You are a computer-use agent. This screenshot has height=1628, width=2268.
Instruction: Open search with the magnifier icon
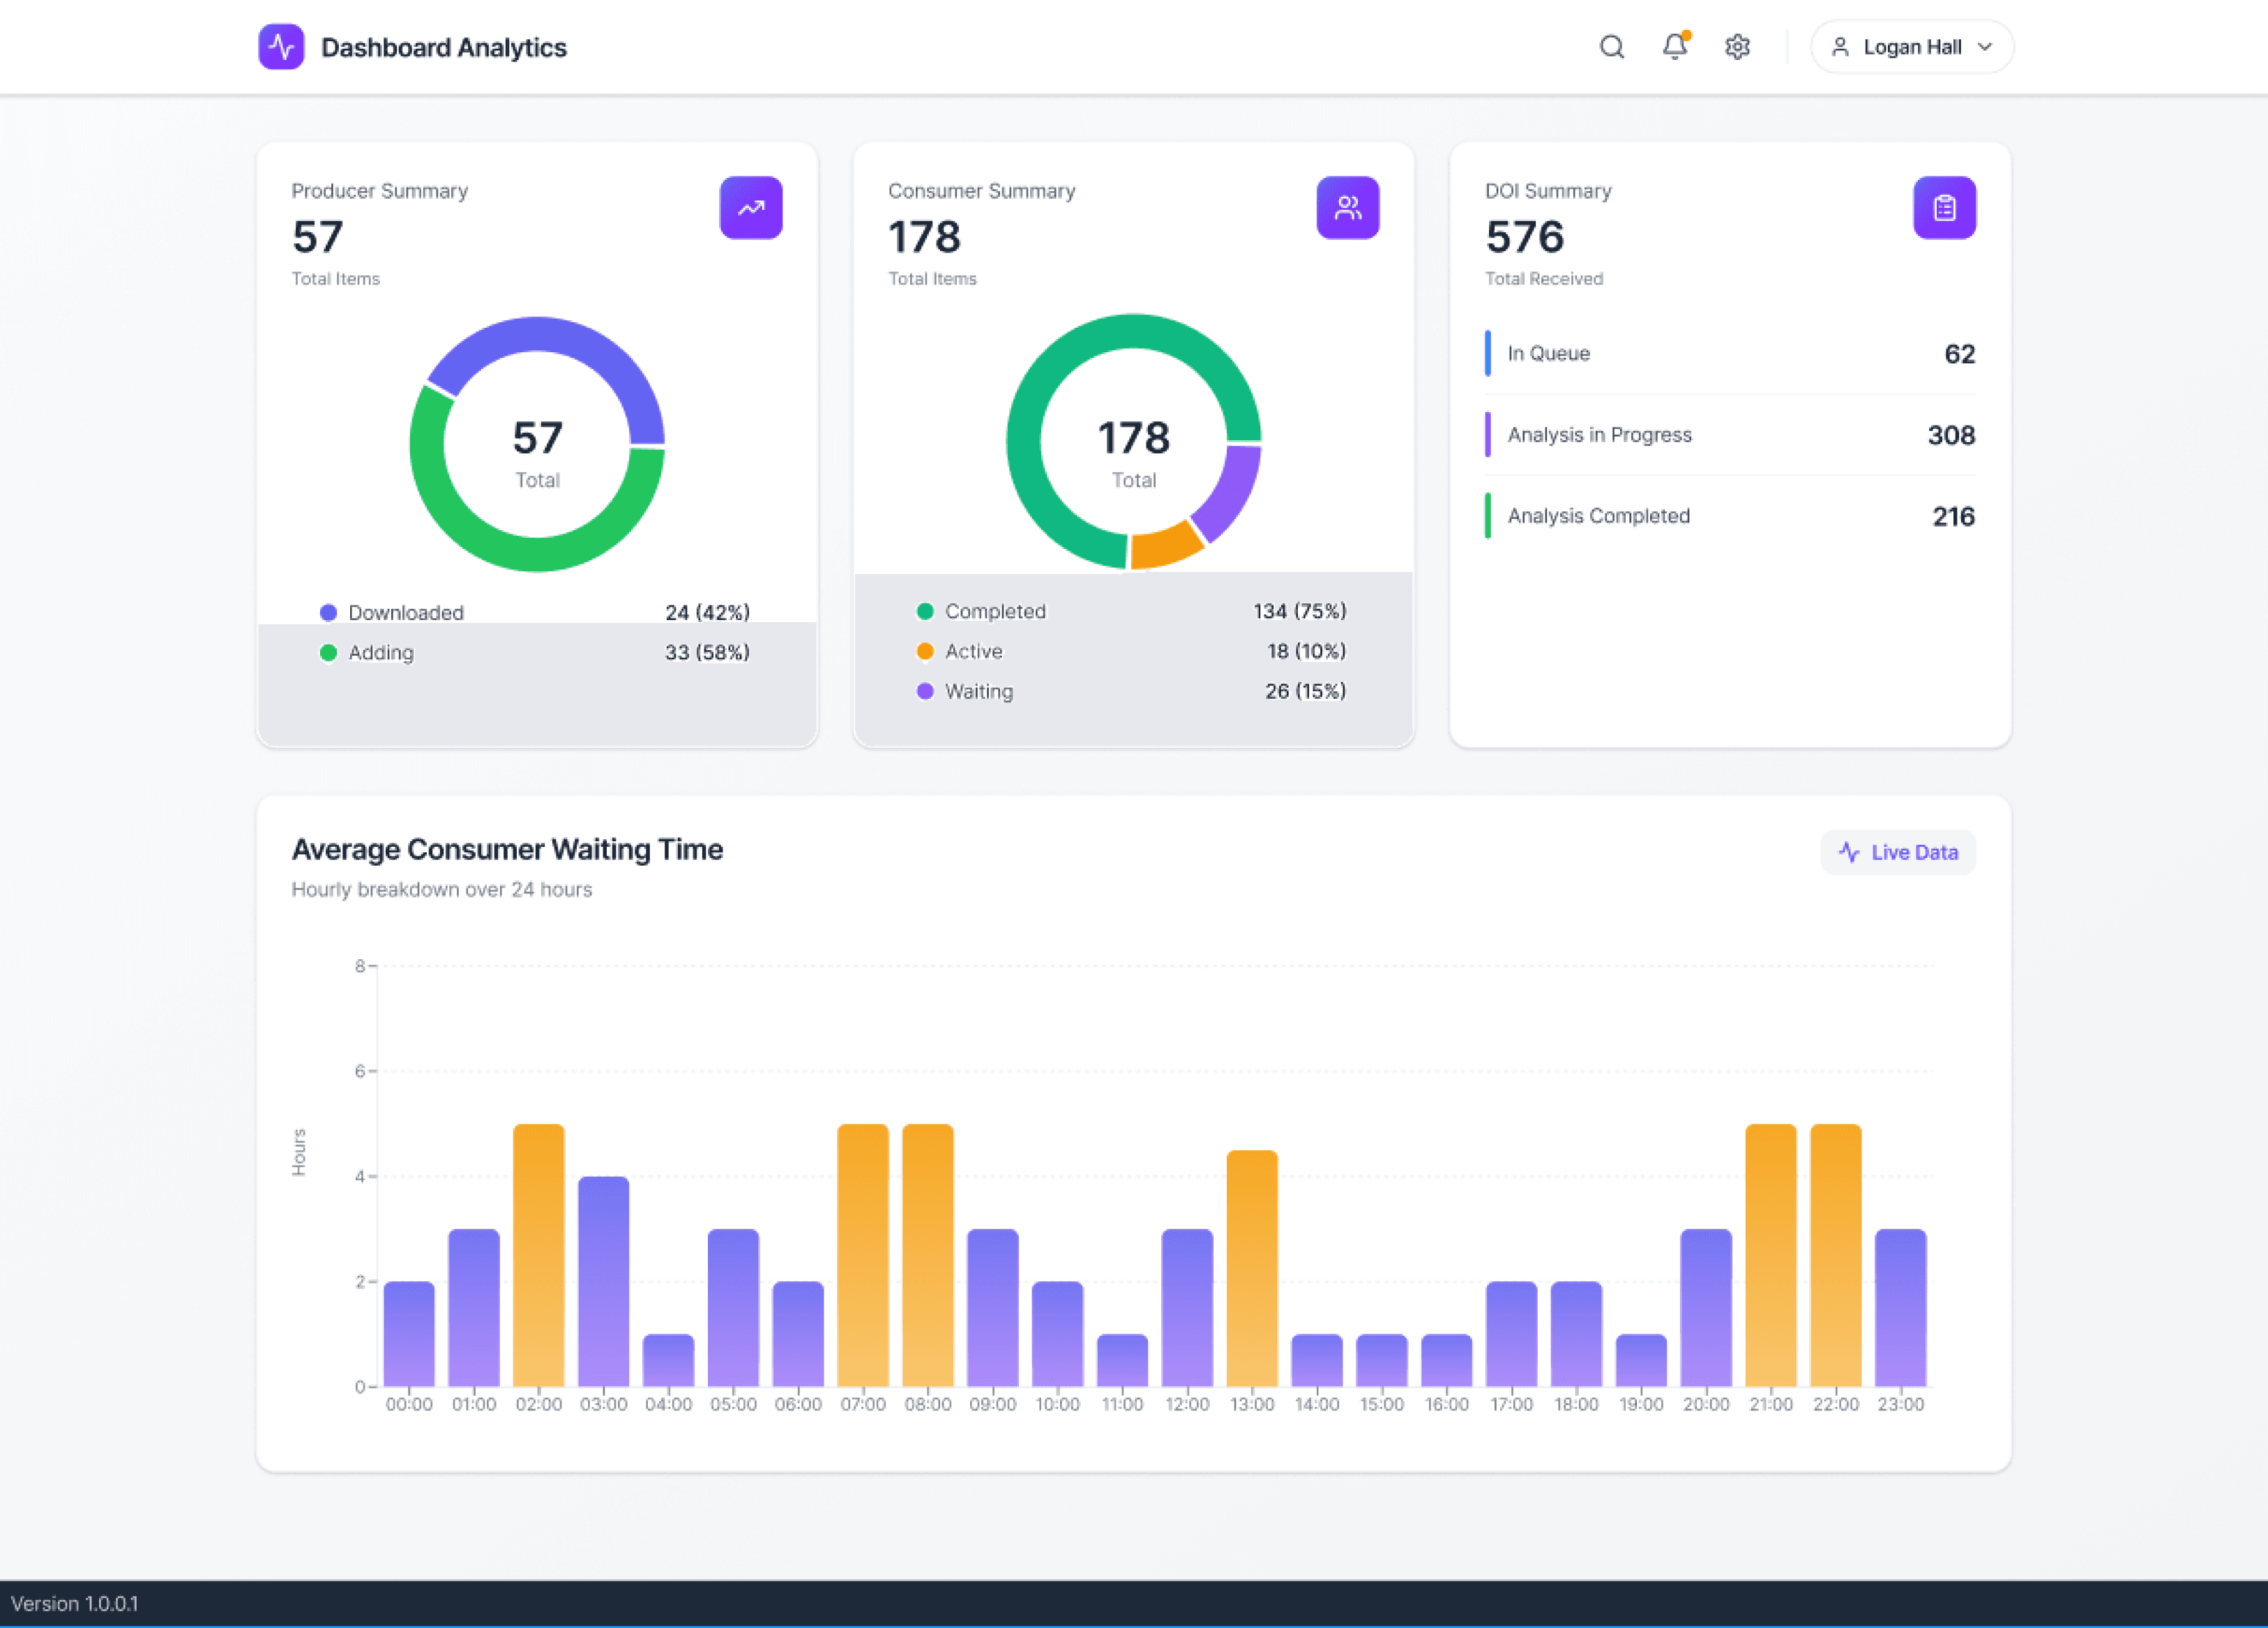(x=1611, y=47)
